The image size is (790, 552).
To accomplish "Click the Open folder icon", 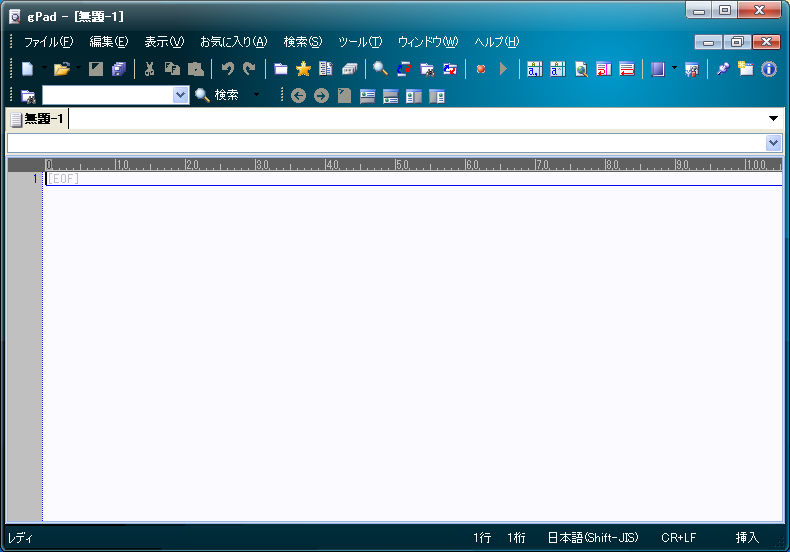I will (61, 69).
